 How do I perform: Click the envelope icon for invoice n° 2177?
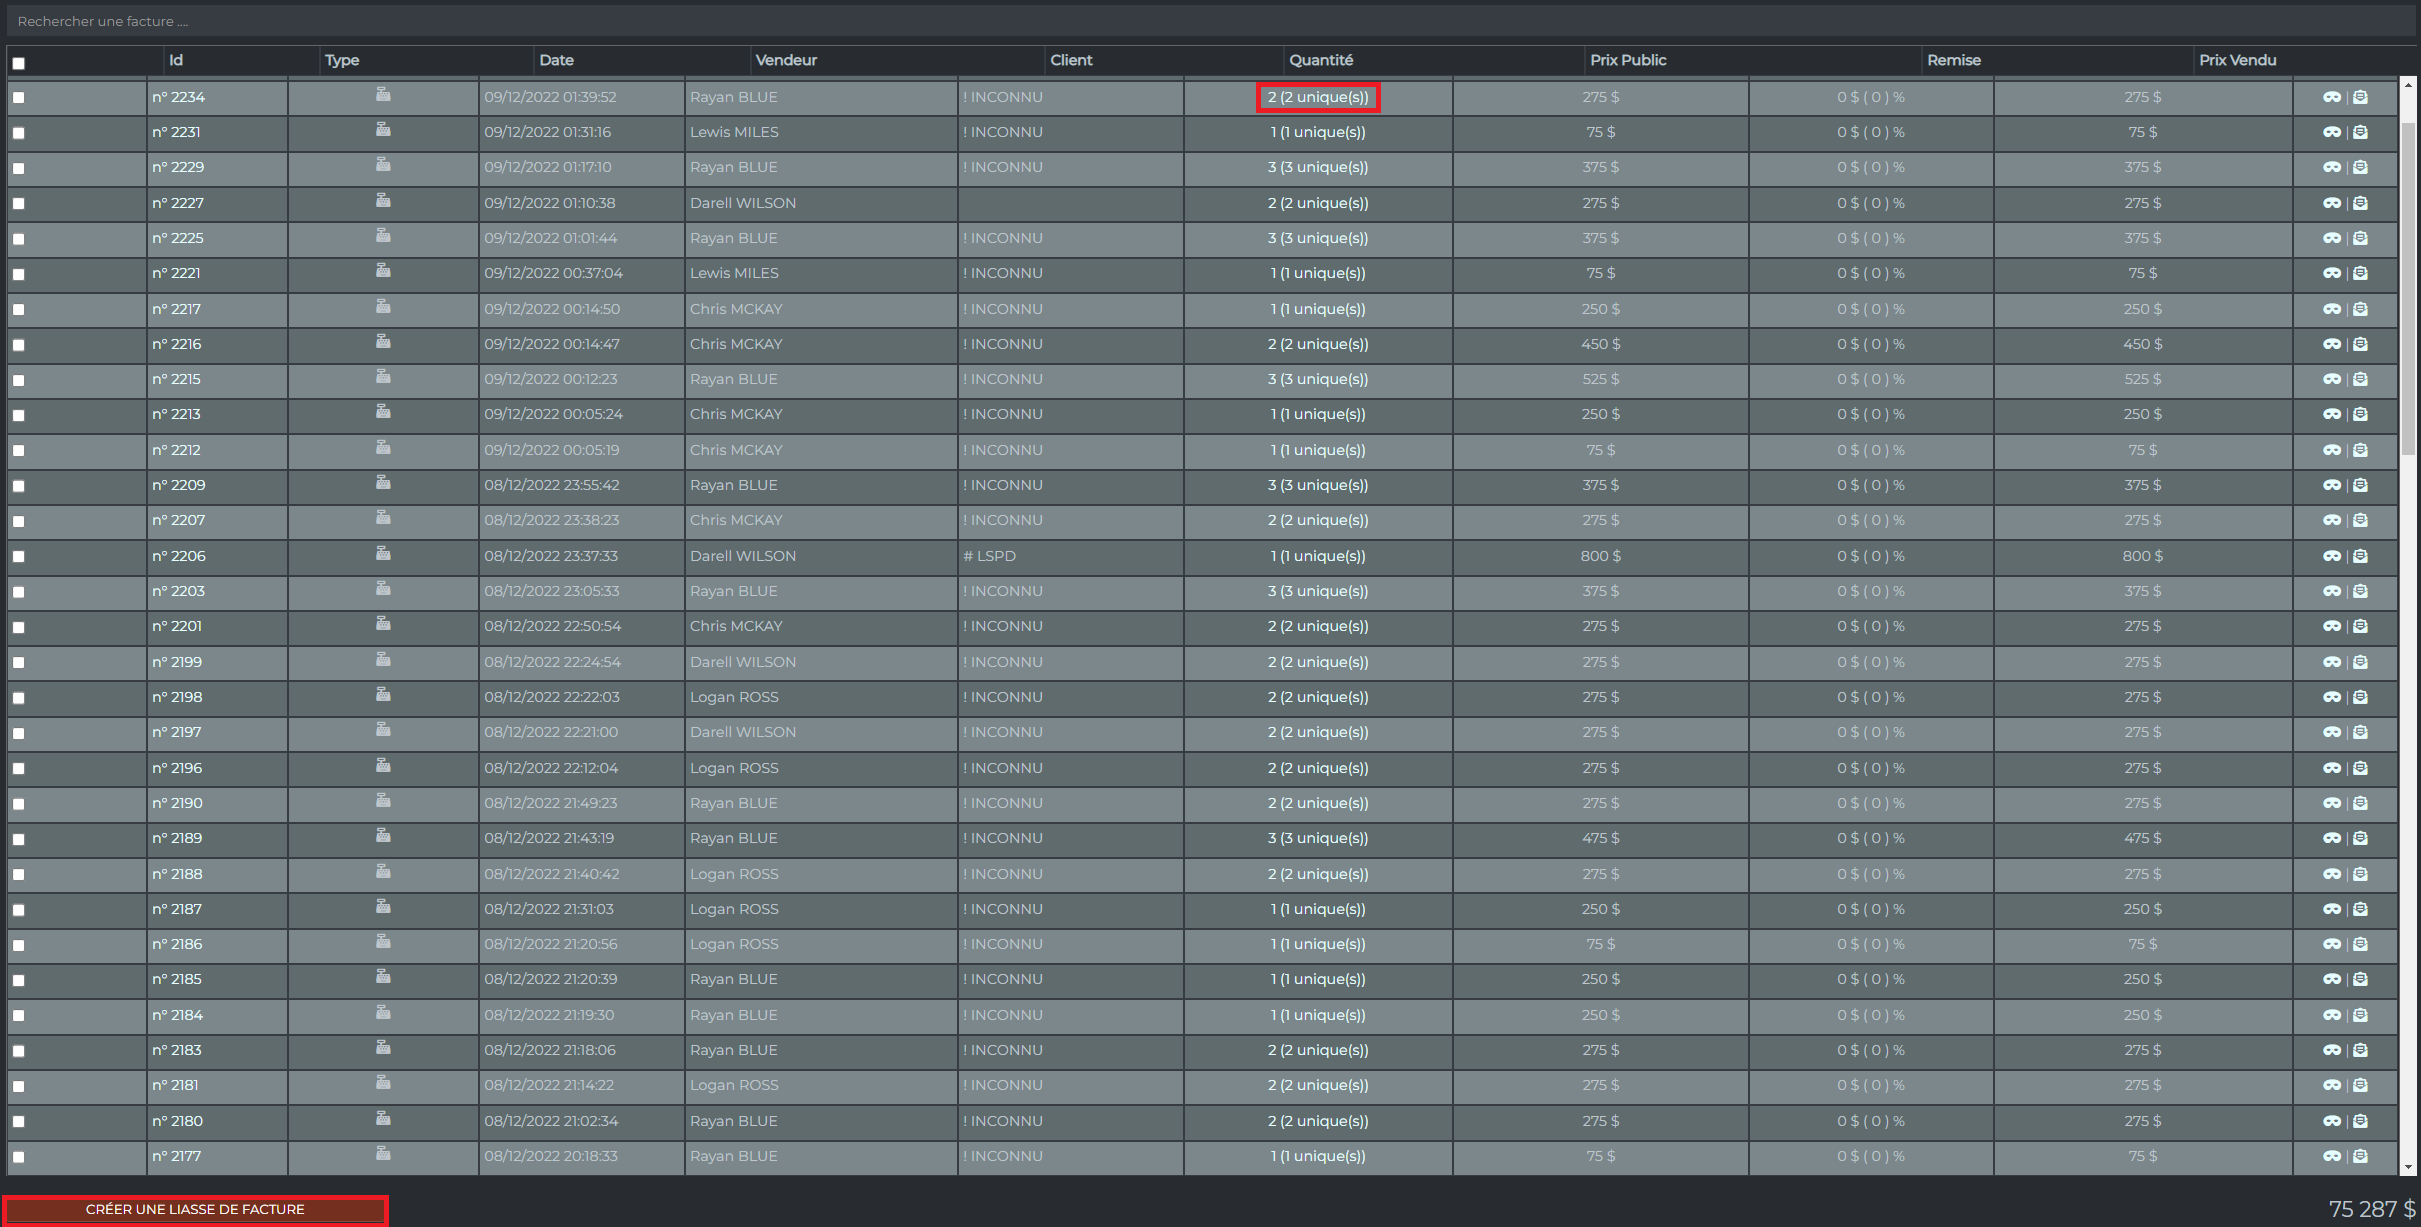click(x=2360, y=1156)
